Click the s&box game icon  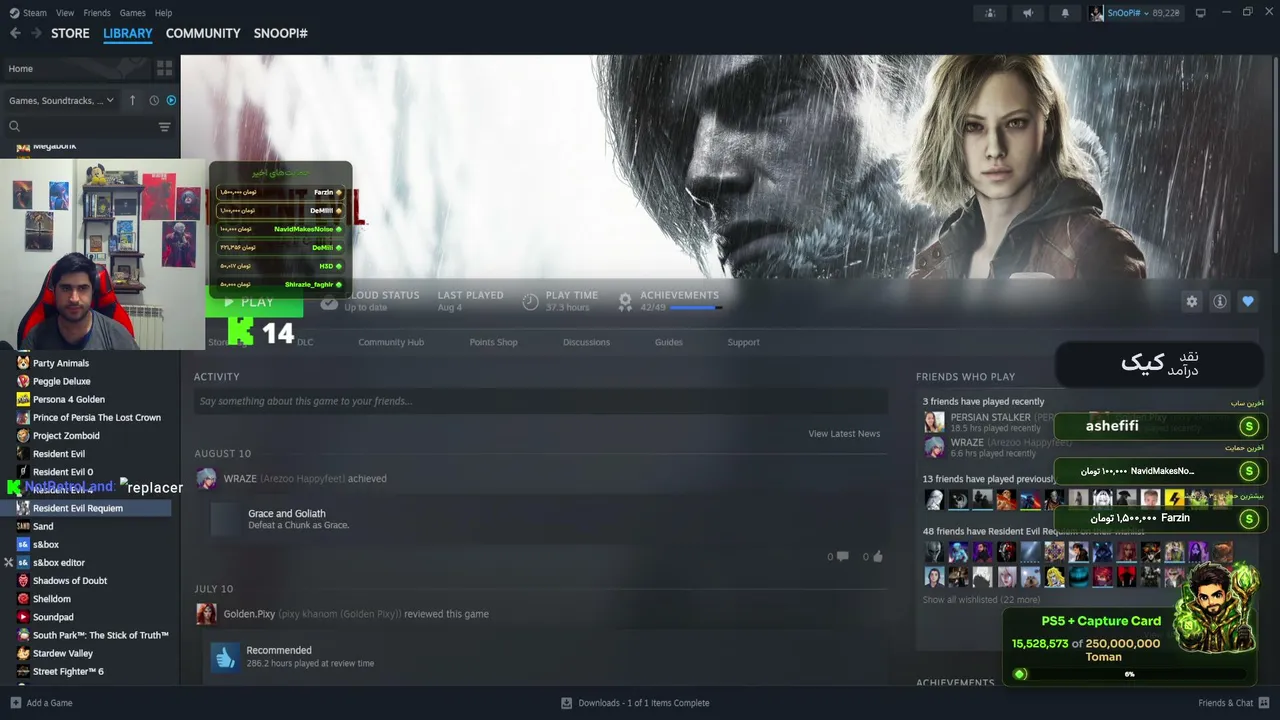click(x=23, y=544)
